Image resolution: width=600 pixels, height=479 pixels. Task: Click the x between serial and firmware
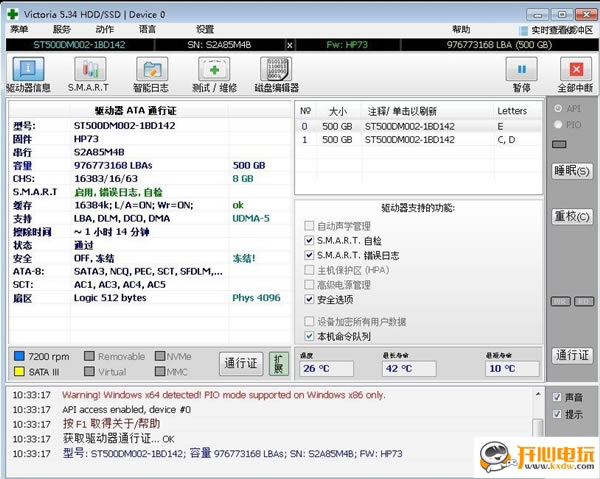pos(290,45)
